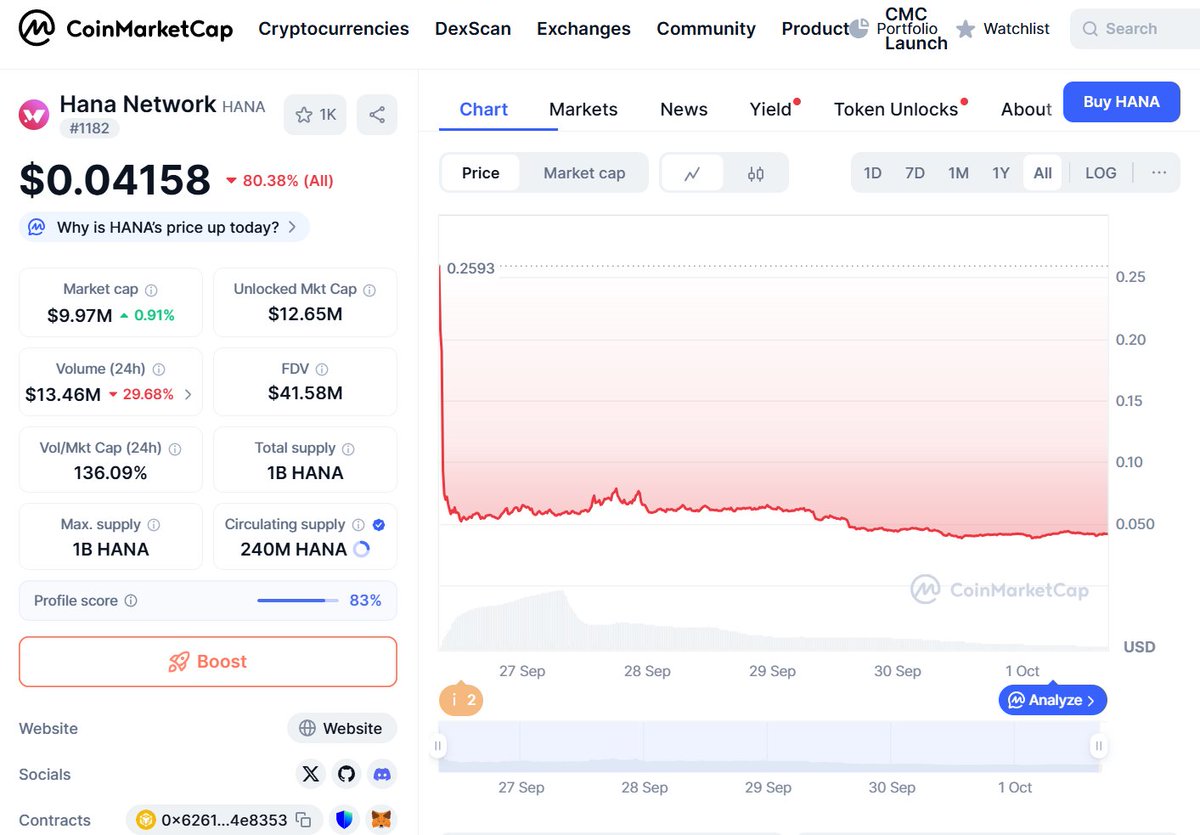
Task: Switch to line chart view
Action: pos(692,173)
